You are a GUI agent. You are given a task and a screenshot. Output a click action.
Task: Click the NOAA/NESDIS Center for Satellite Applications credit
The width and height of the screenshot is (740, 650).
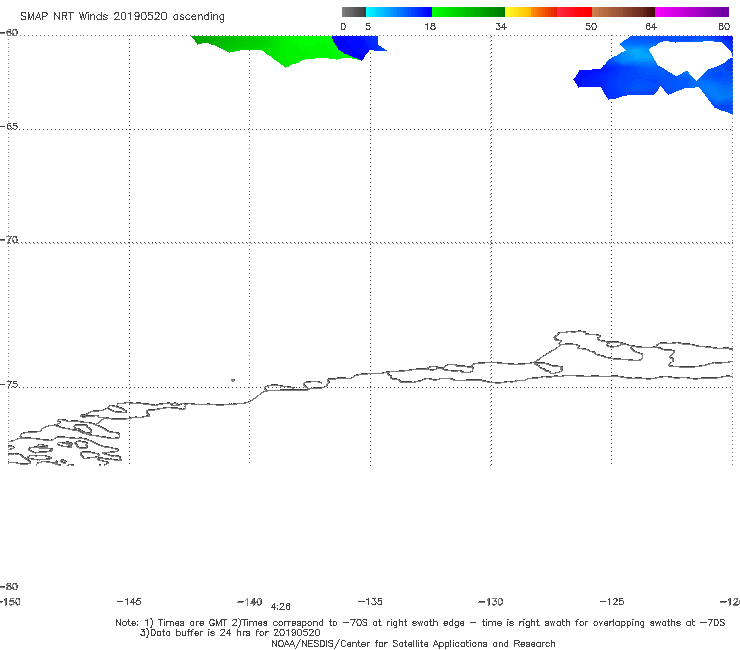[x=413, y=643]
